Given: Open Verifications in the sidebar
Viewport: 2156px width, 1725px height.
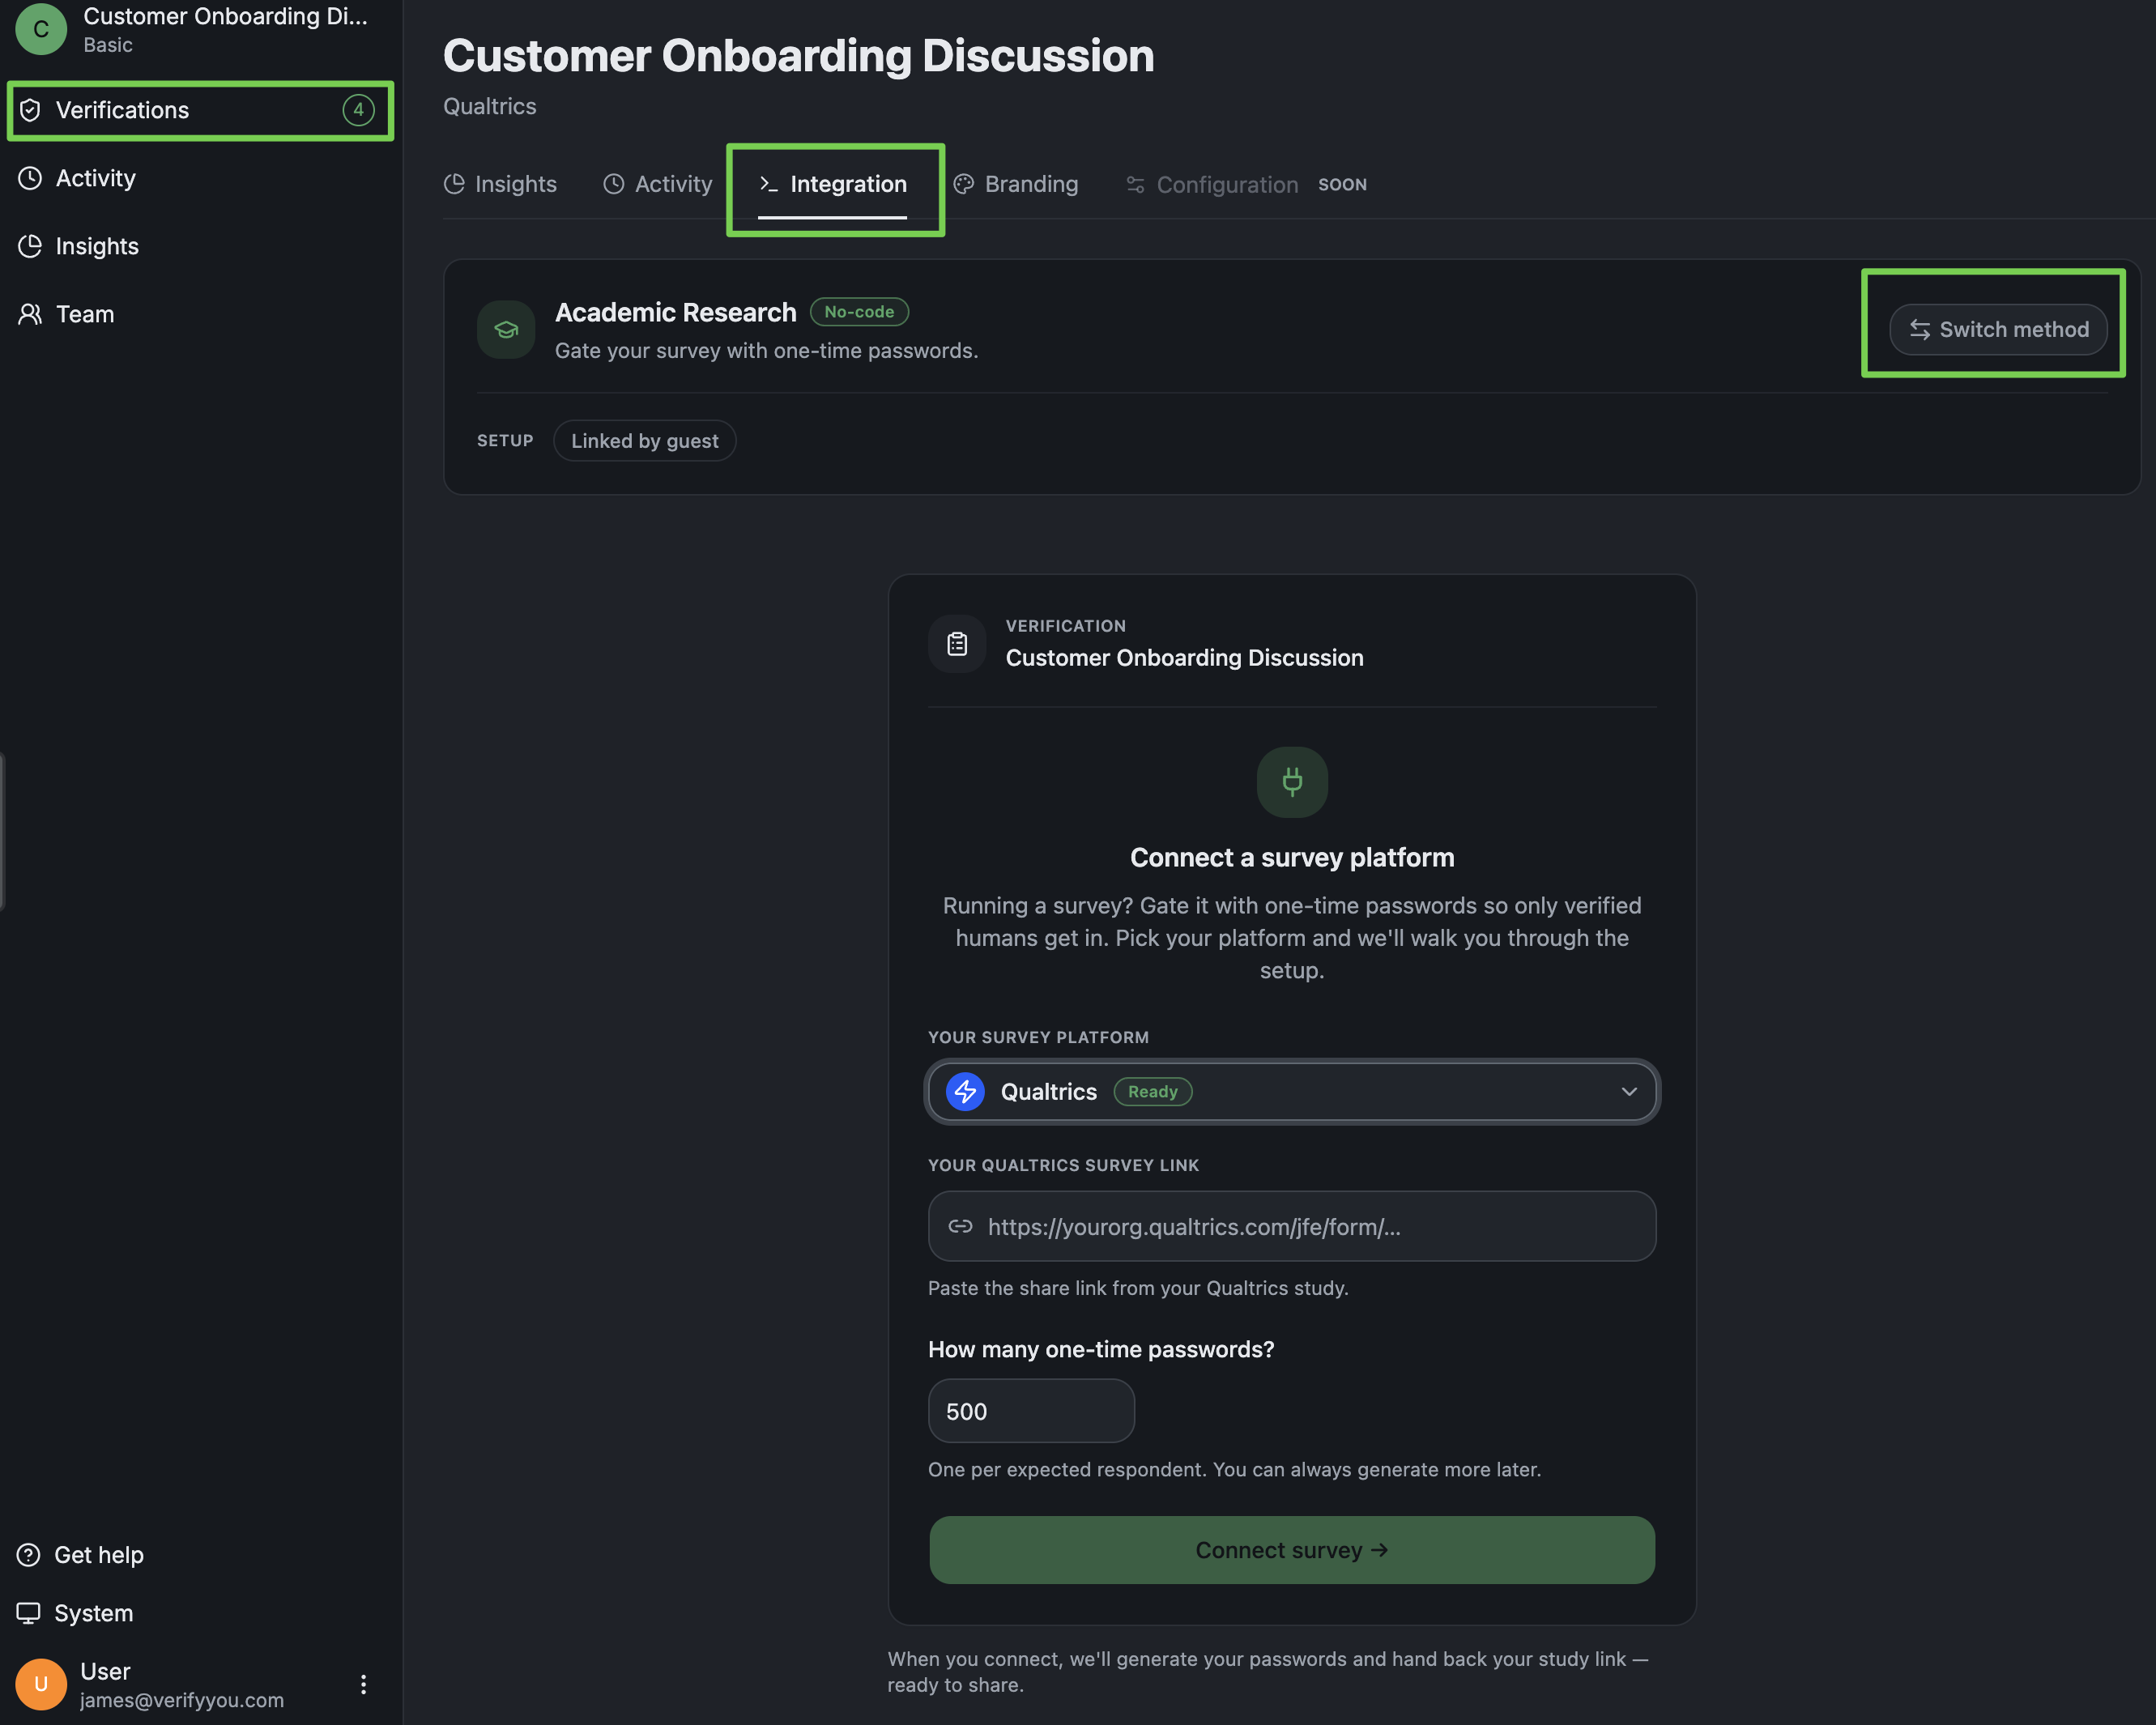Looking at the screenshot, I should (200, 110).
